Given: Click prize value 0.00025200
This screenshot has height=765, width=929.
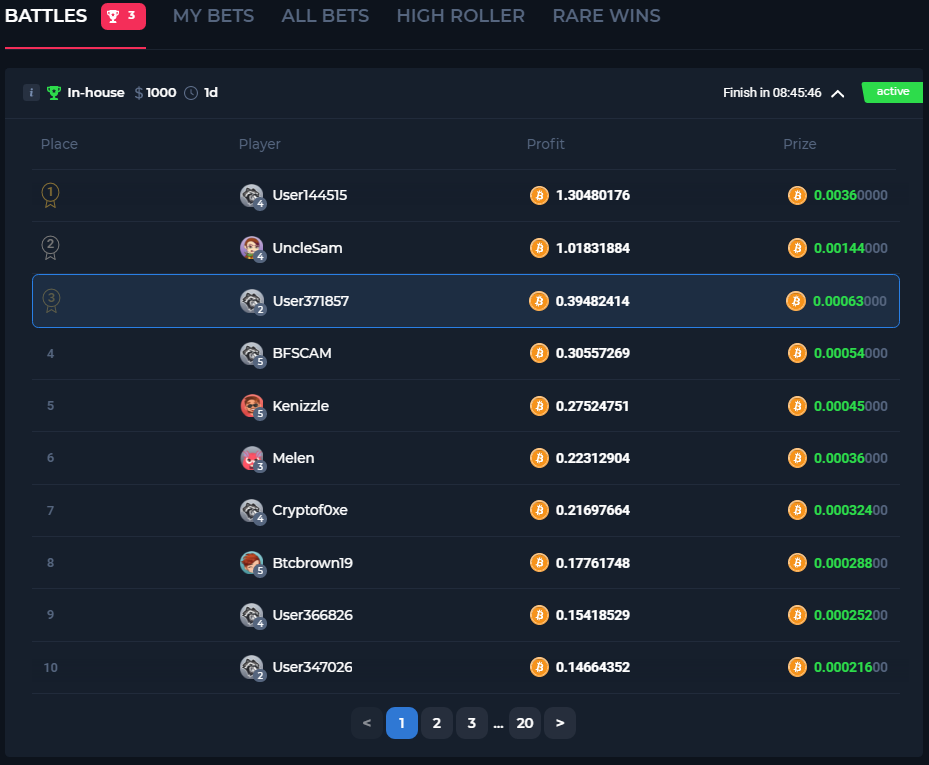Looking at the screenshot, I should click(851, 615).
